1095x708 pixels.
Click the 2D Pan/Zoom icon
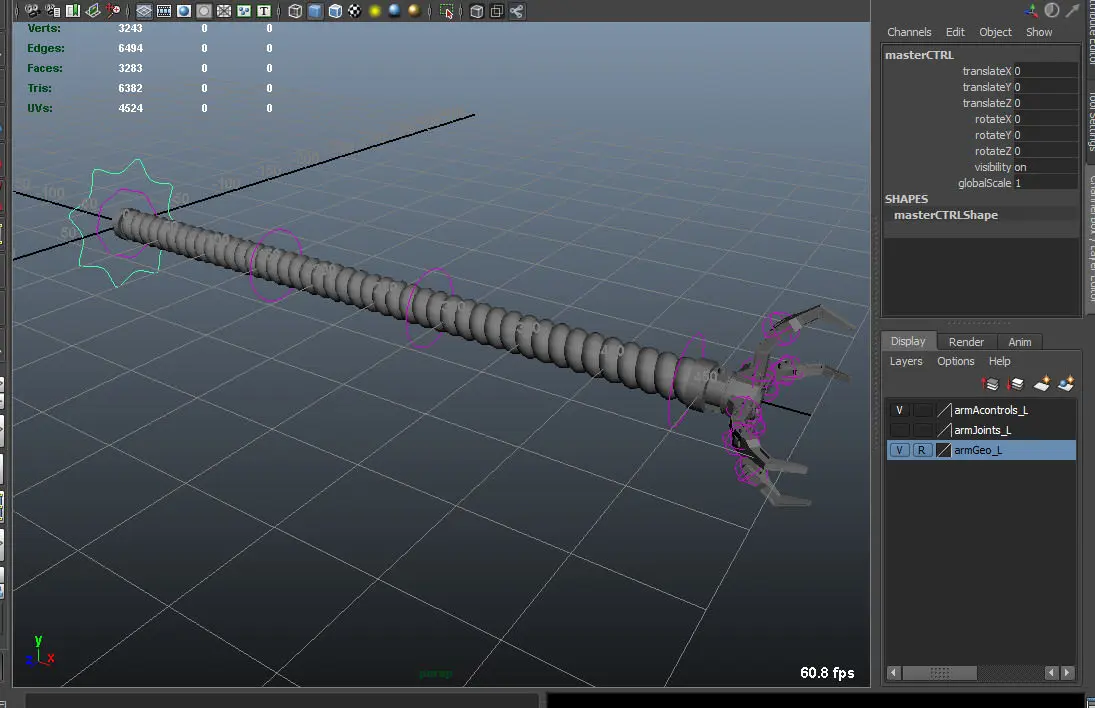coord(112,10)
